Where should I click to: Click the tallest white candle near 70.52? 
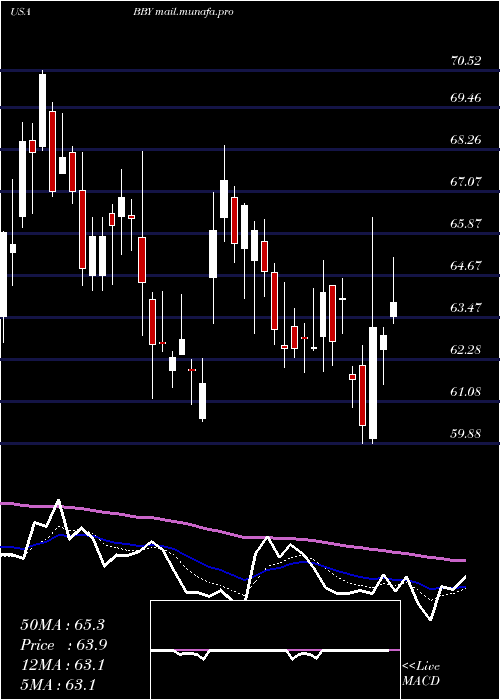tap(42, 110)
